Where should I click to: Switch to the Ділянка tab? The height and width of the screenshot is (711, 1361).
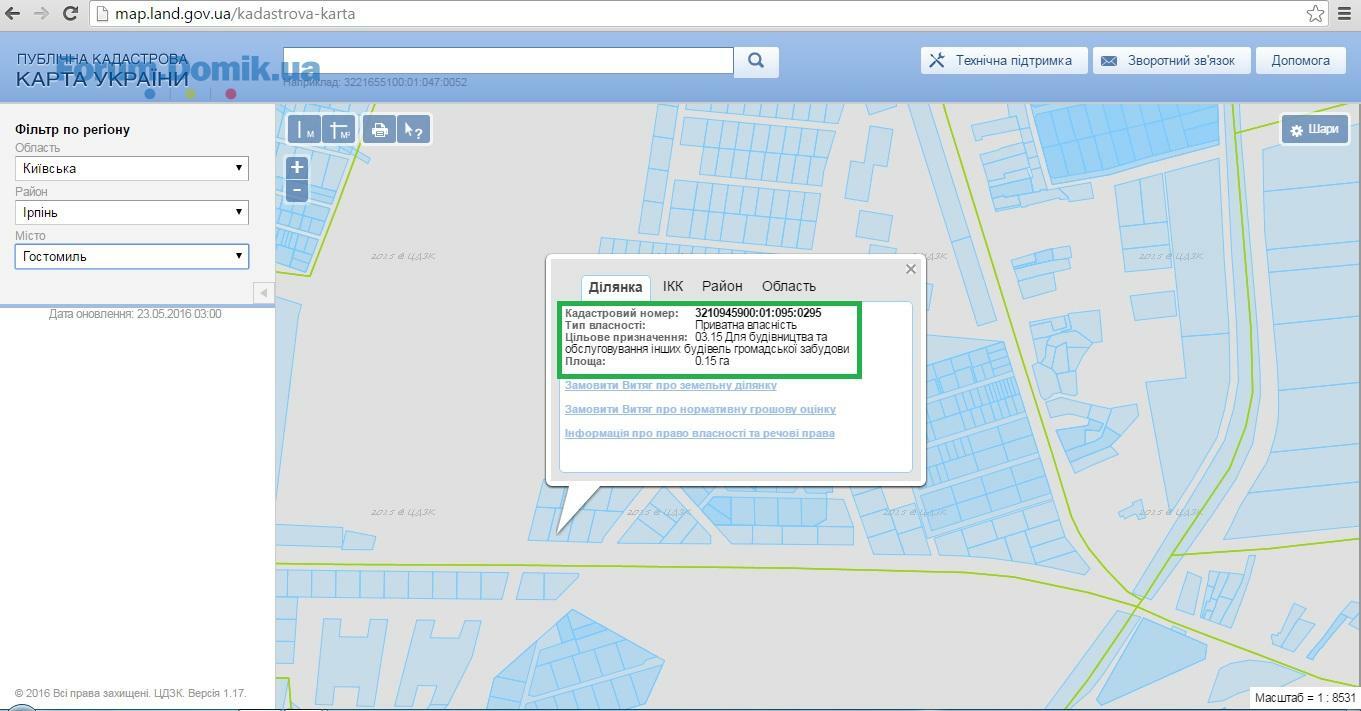[x=615, y=287]
